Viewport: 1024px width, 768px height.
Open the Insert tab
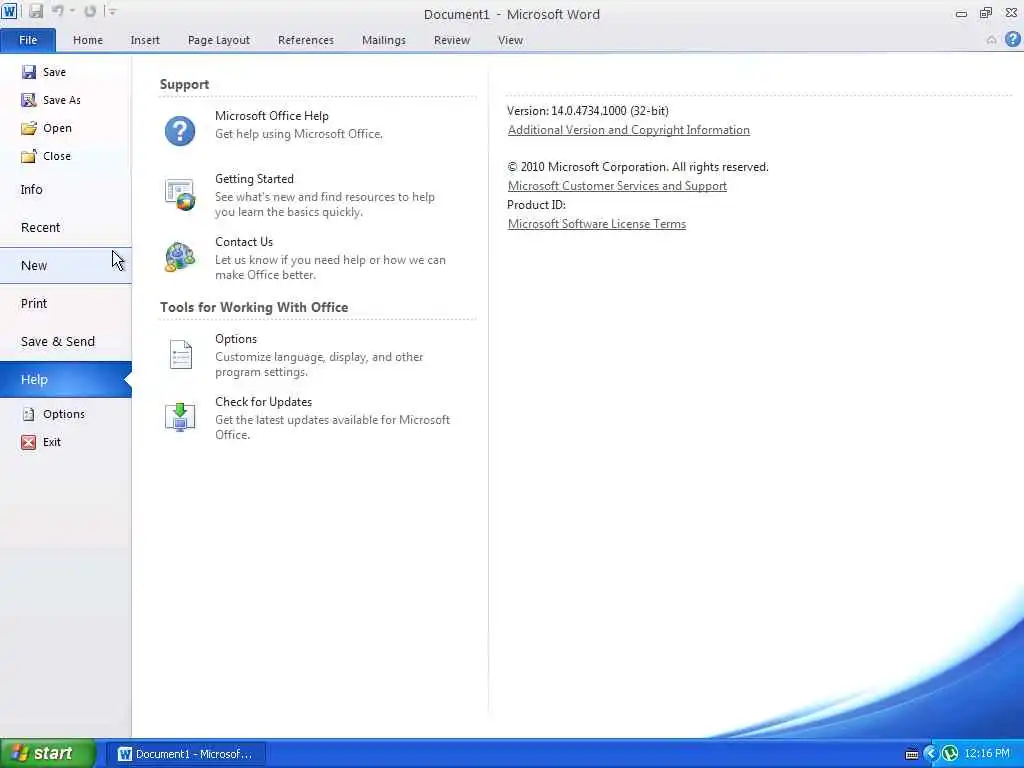pyautogui.click(x=145, y=40)
